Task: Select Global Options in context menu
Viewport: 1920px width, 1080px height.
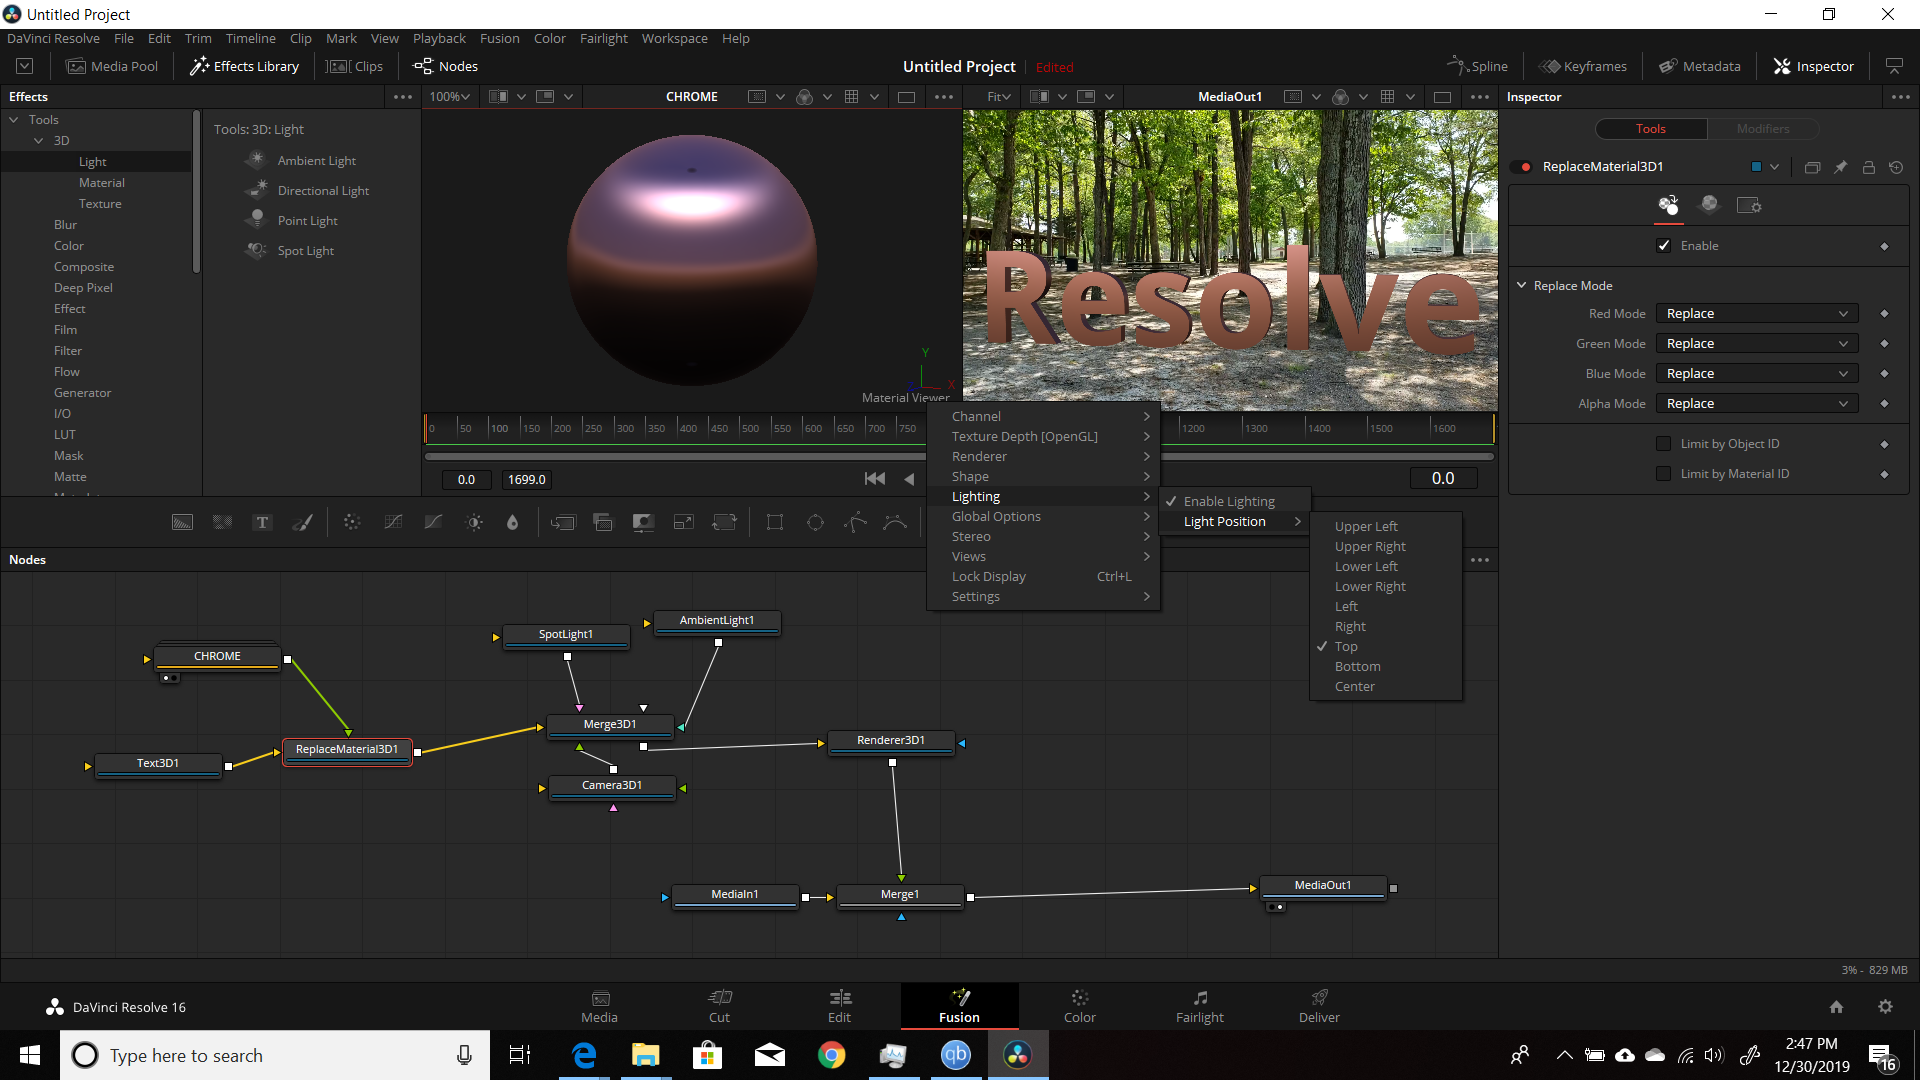Action: pos(1043,517)
